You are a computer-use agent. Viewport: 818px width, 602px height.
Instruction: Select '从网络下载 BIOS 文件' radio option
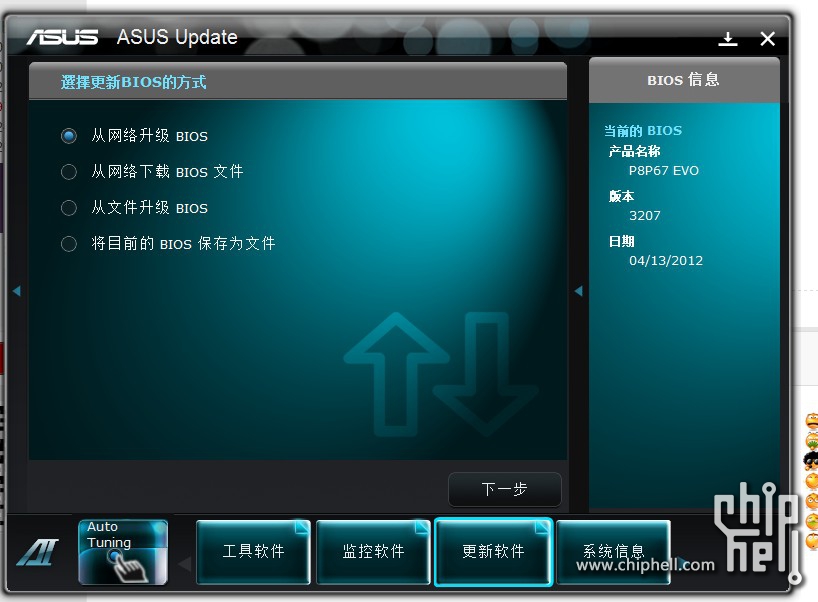[69, 172]
